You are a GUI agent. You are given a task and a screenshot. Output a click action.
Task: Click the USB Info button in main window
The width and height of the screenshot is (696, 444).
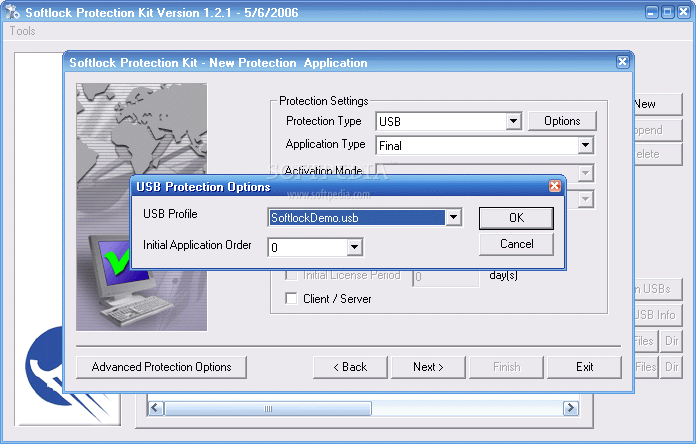click(x=657, y=315)
